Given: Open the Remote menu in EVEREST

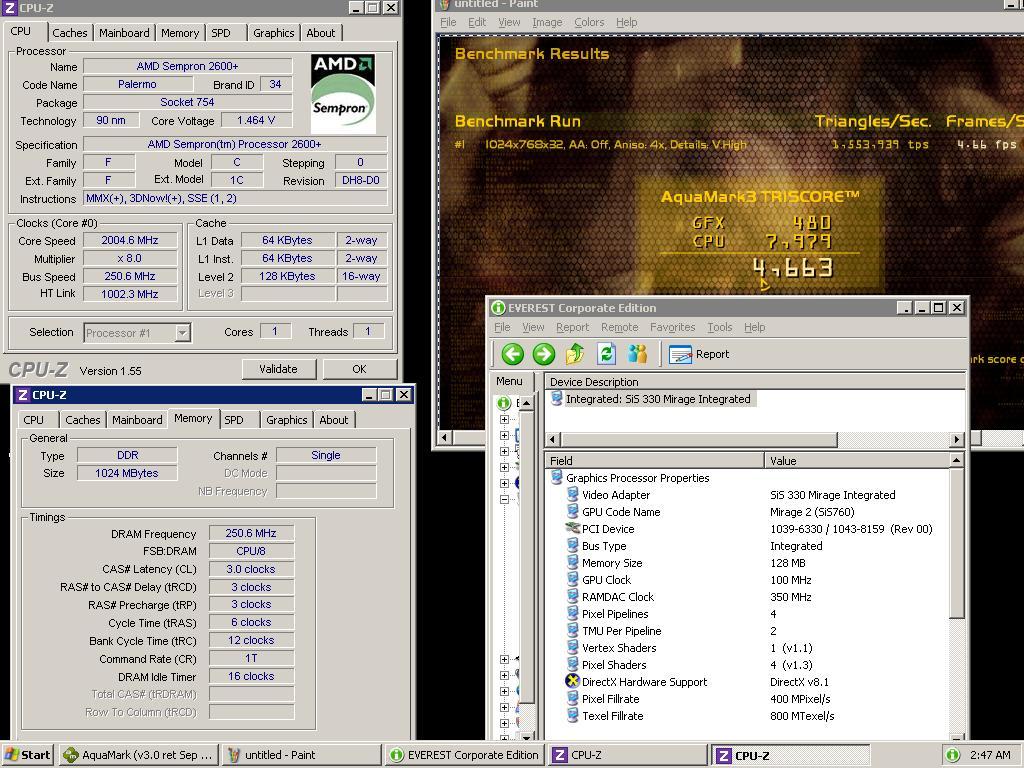Looking at the screenshot, I should pos(620,327).
